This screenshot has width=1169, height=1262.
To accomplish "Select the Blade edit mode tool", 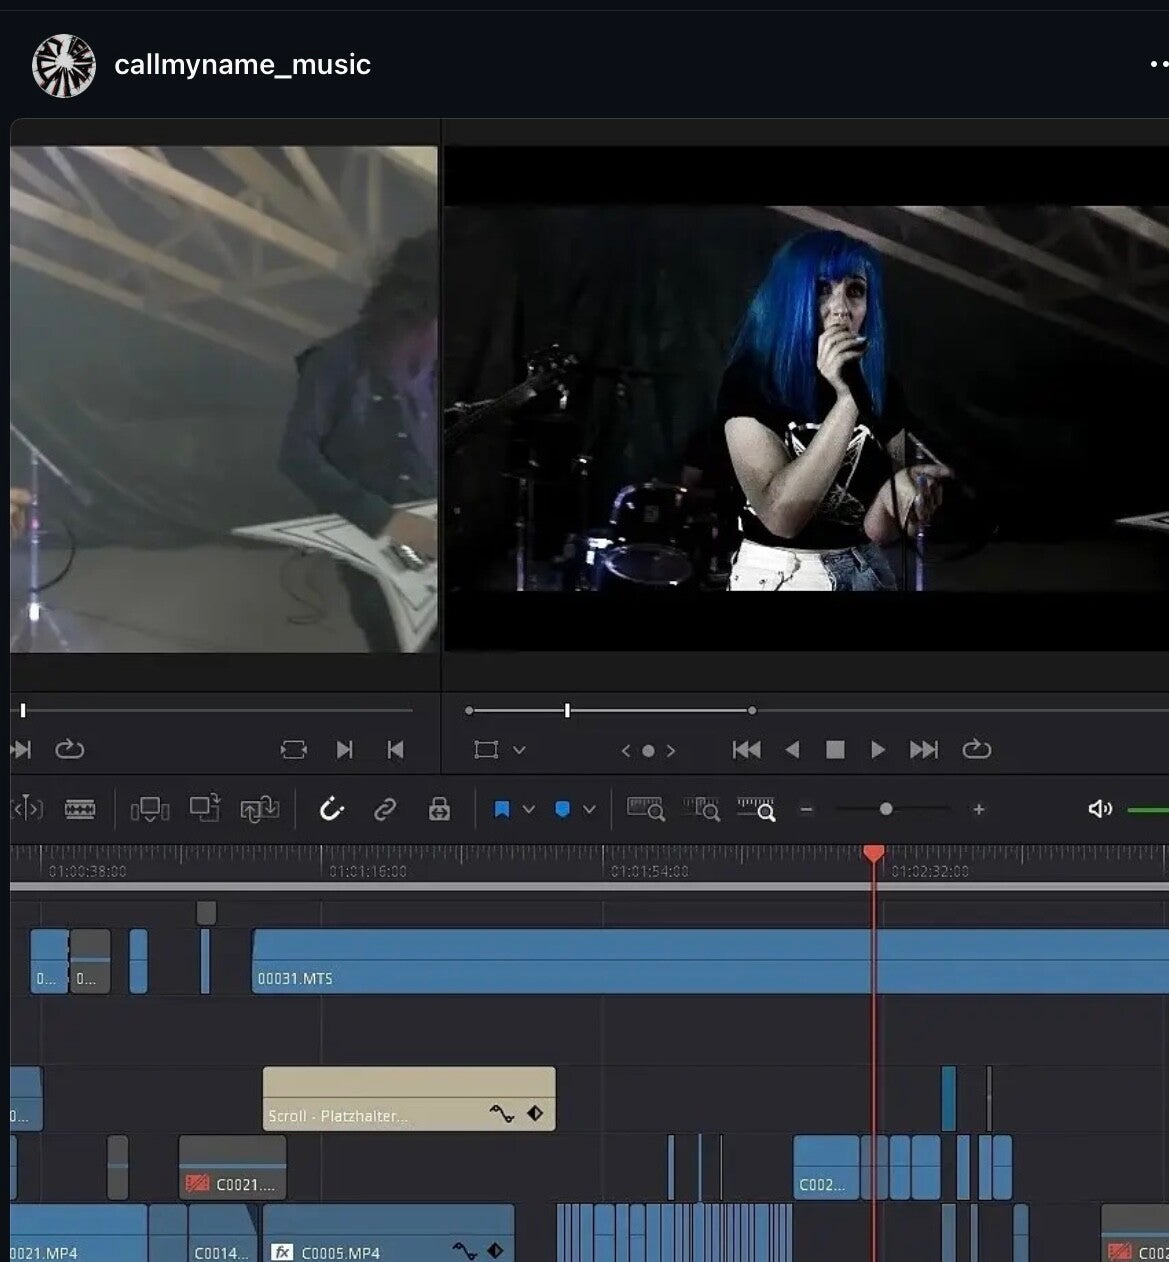I will [80, 809].
